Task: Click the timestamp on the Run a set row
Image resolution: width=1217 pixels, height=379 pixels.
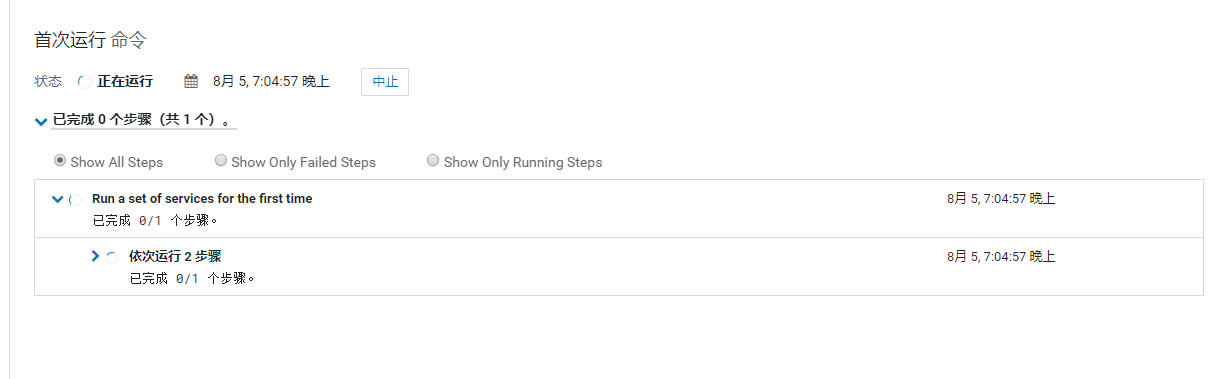Action: click(x=1001, y=199)
